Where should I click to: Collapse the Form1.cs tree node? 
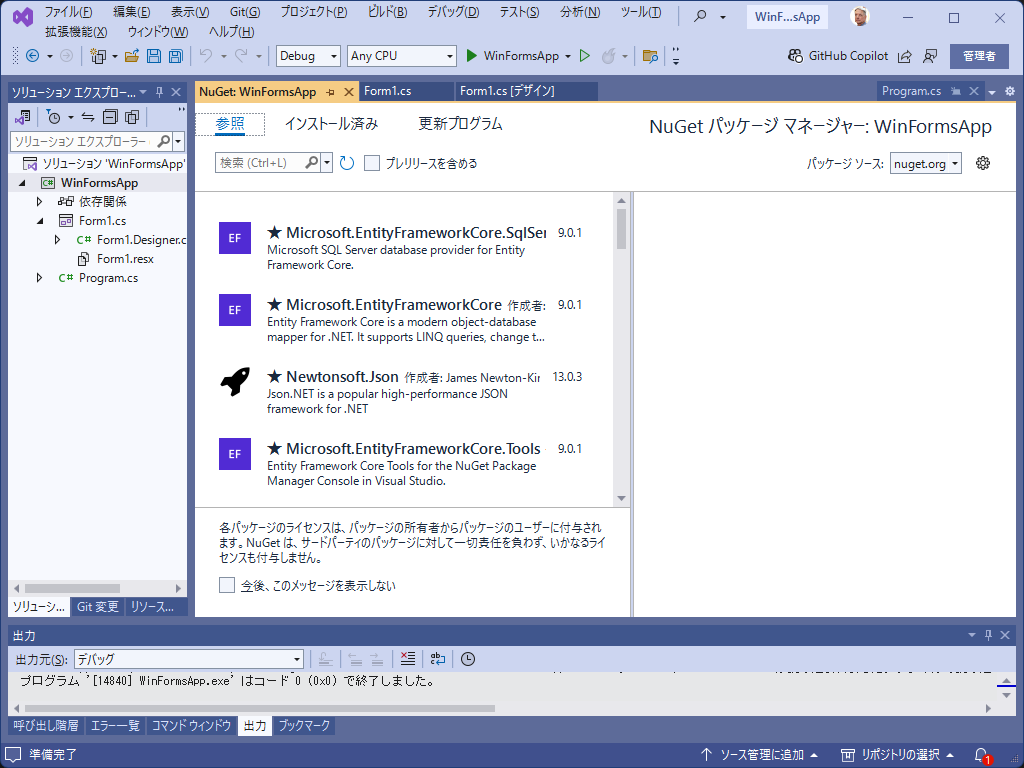[40, 221]
